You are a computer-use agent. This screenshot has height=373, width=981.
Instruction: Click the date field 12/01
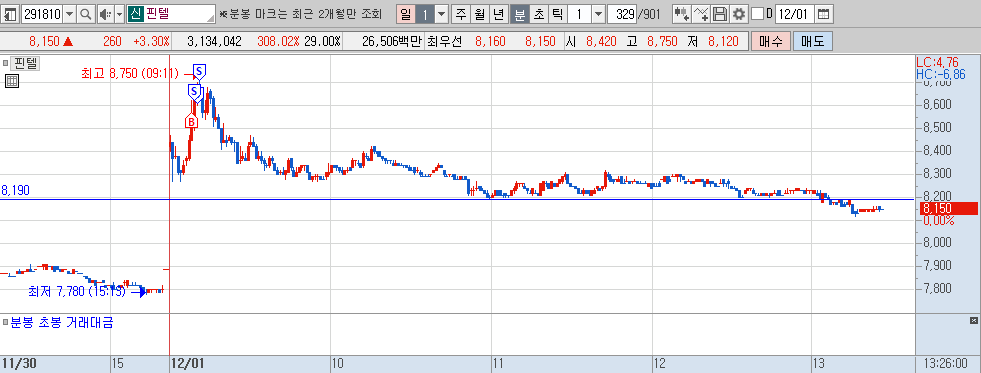pyautogui.click(x=795, y=13)
